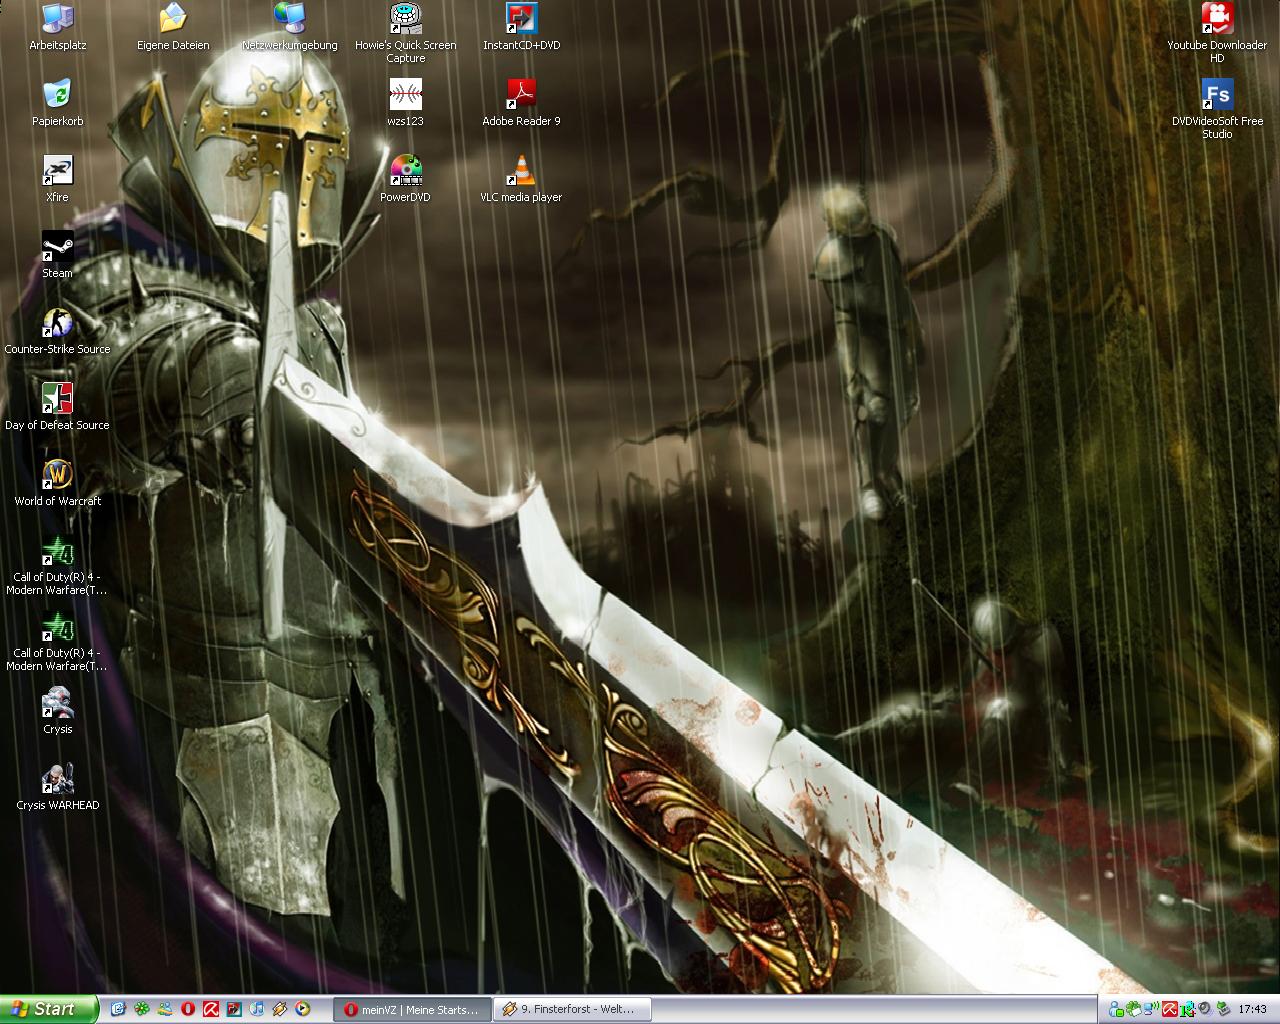Open the Avira red umbrella tray icon
This screenshot has width=1280, height=1024.
pos(1170,1009)
